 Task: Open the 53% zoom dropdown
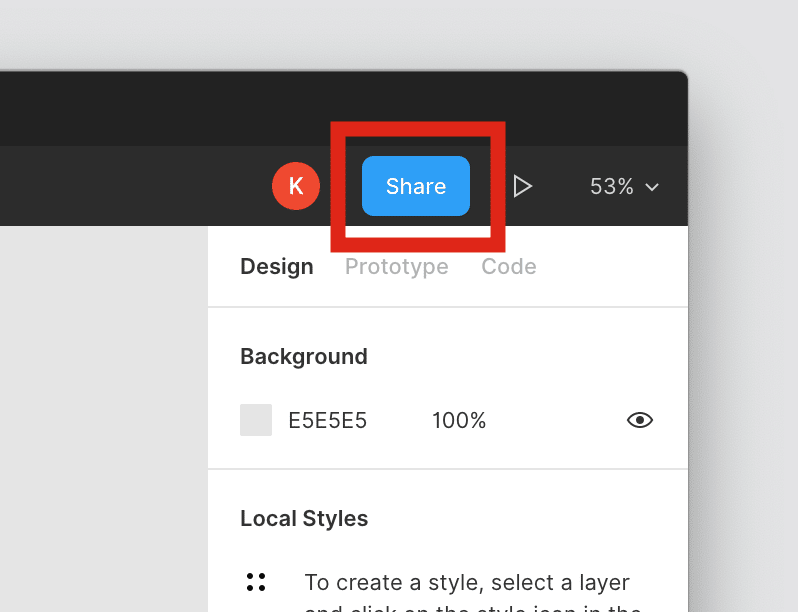coord(612,186)
